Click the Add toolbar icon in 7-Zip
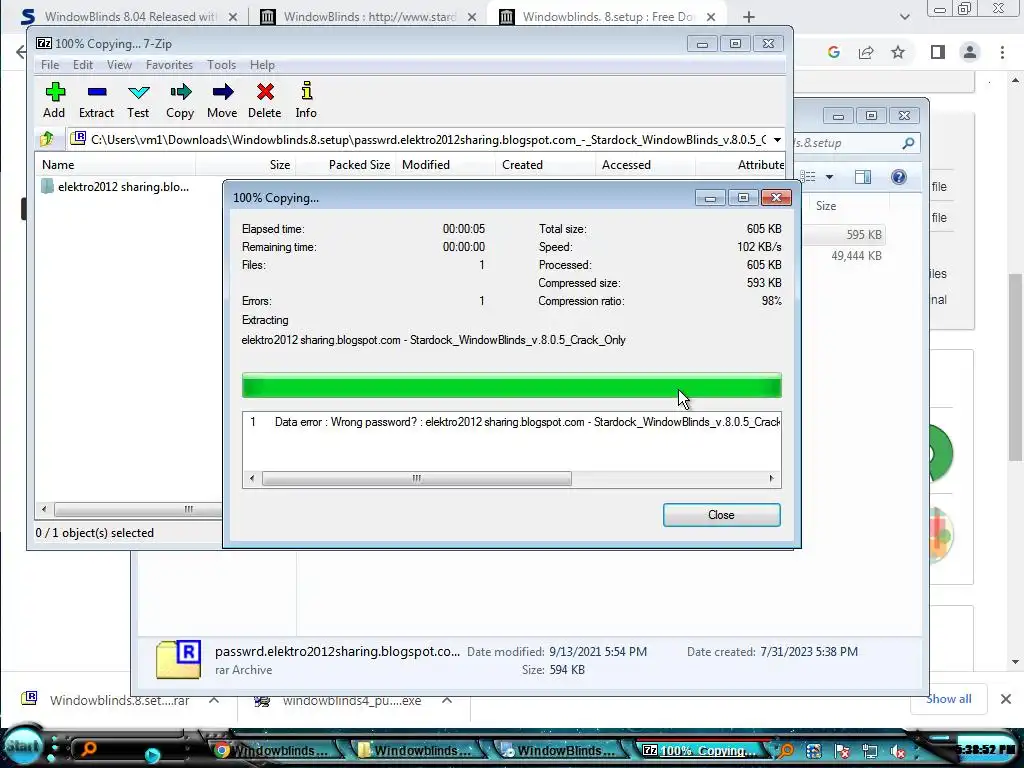 pyautogui.click(x=55, y=99)
